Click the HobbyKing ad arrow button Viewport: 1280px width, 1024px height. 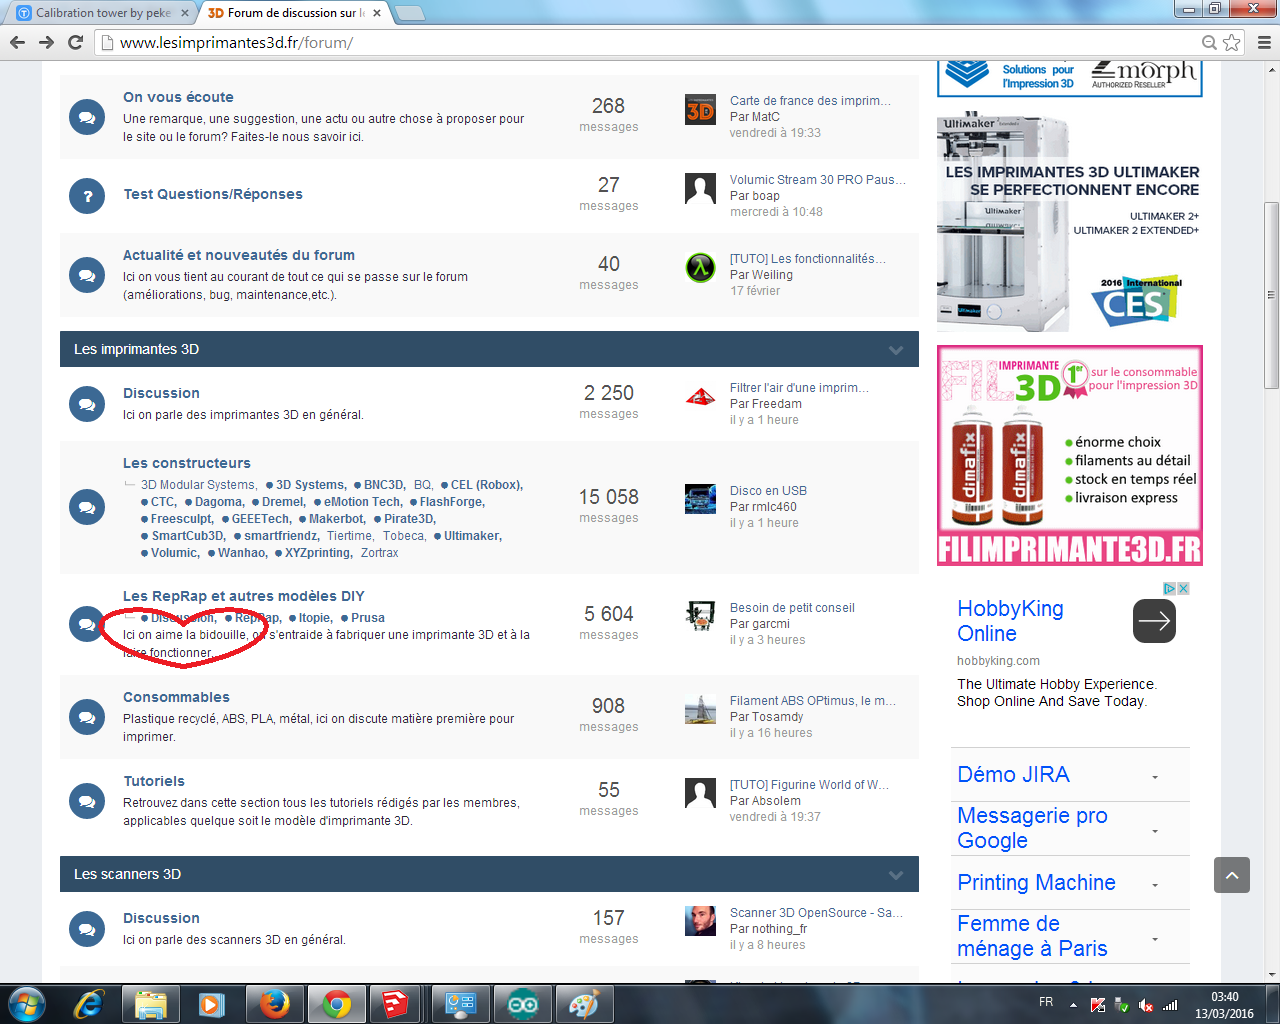coord(1154,621)
